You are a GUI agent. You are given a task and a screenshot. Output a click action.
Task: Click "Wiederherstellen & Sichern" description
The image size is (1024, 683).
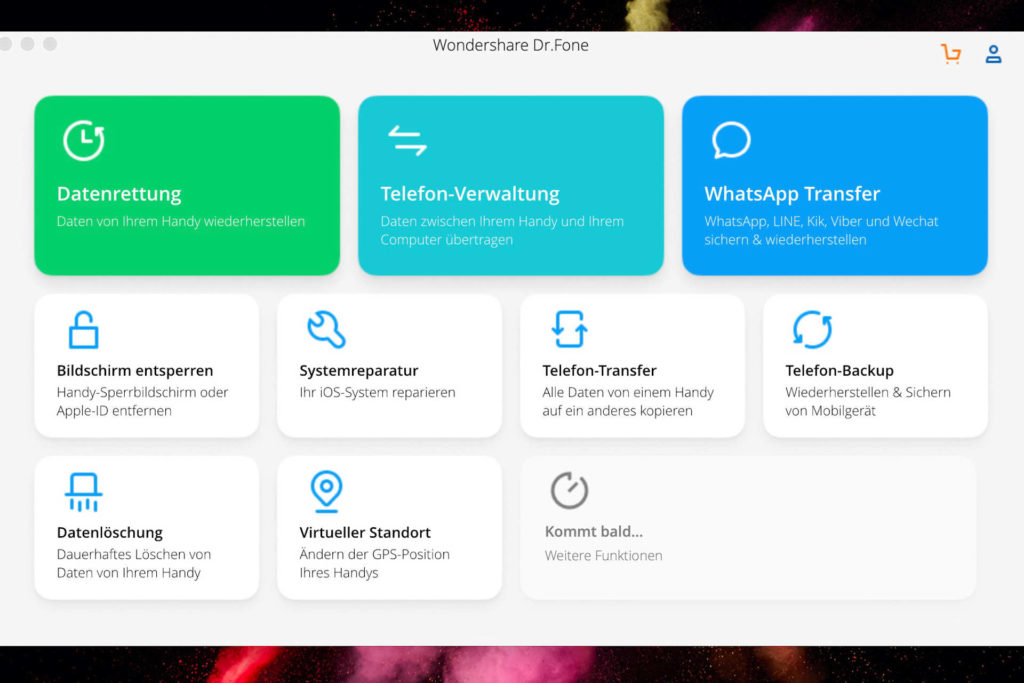868,402
